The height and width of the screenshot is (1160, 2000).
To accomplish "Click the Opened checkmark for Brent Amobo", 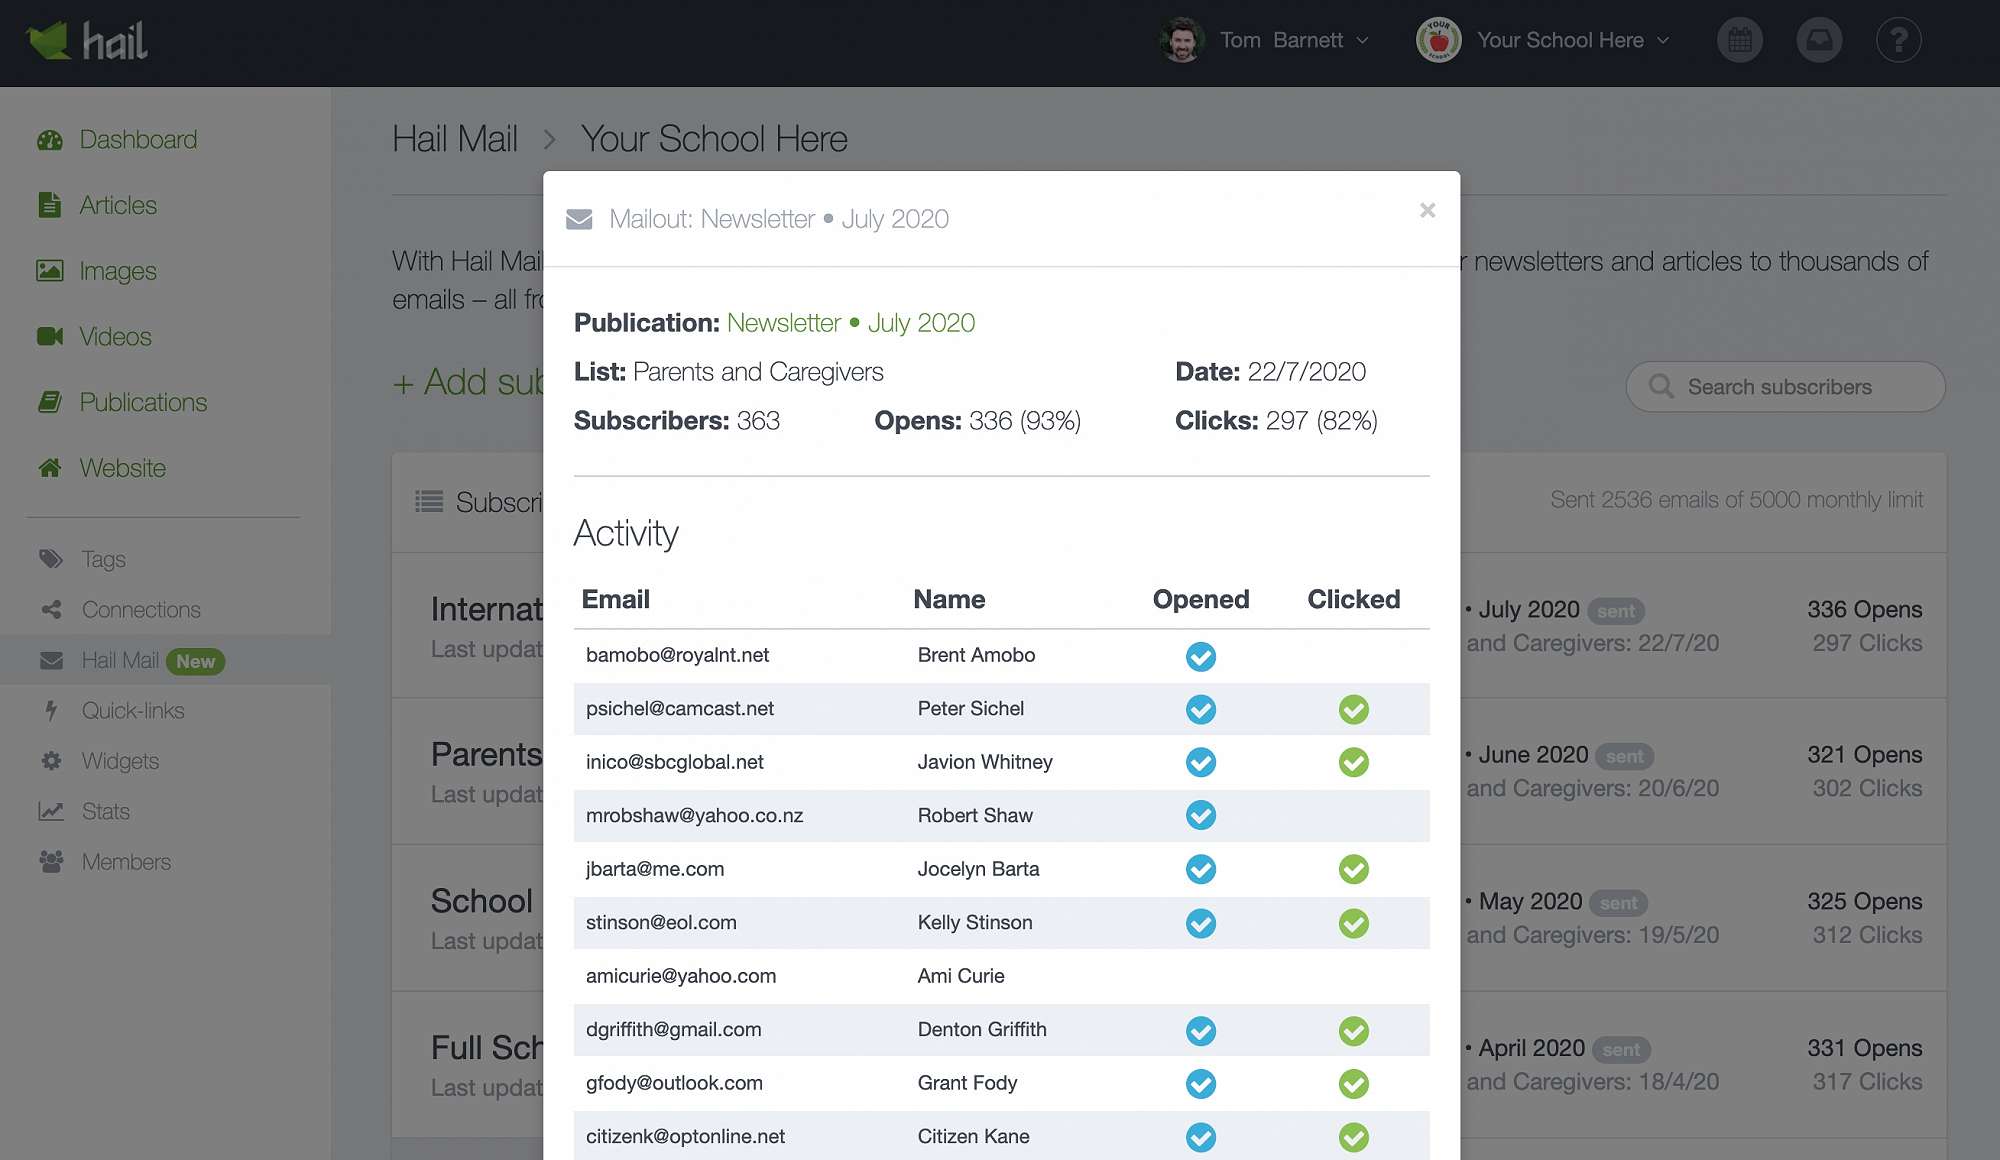I will (x=1200, y=657).
